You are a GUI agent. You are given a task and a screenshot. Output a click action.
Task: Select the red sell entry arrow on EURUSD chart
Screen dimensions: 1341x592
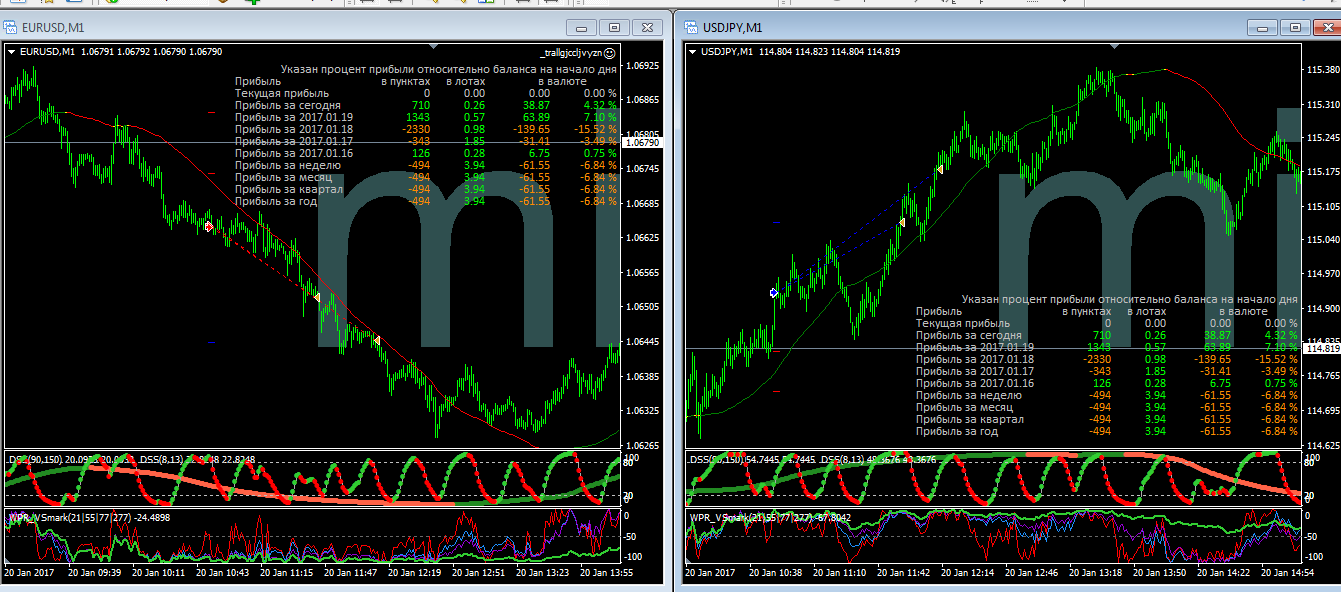click(209, 227)
